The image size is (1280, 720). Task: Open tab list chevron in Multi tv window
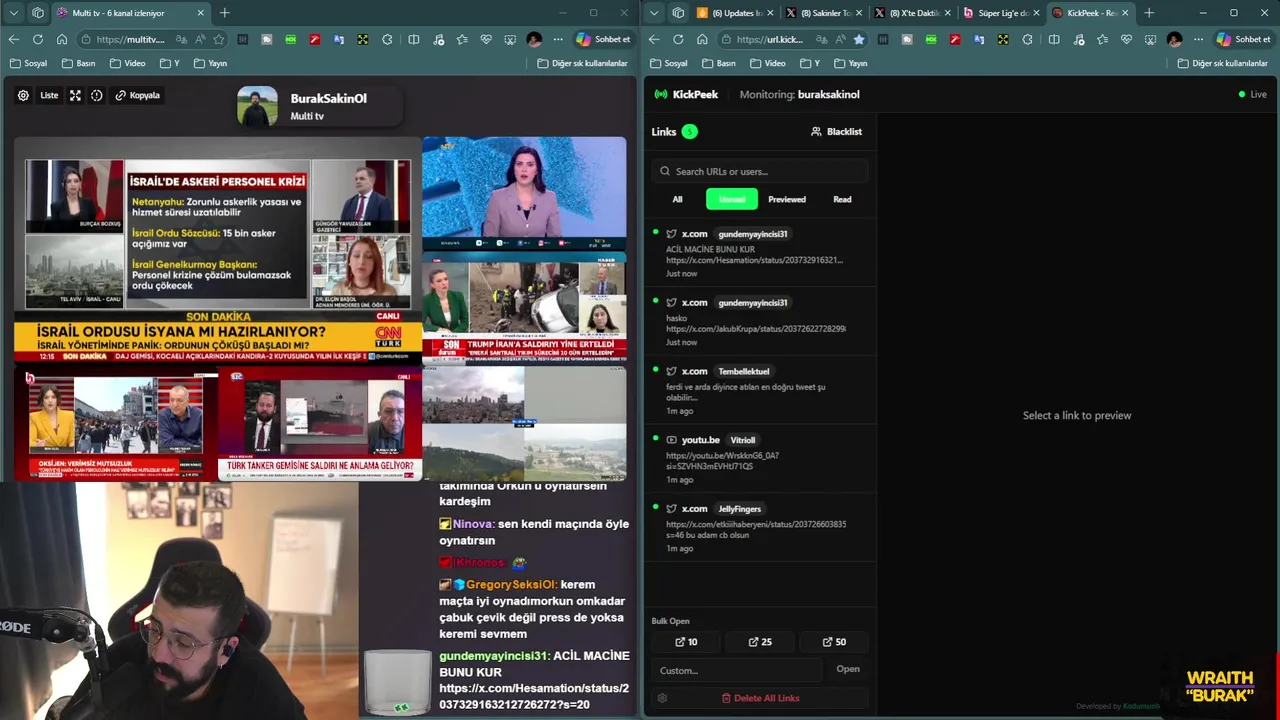(x=13, y=13)
